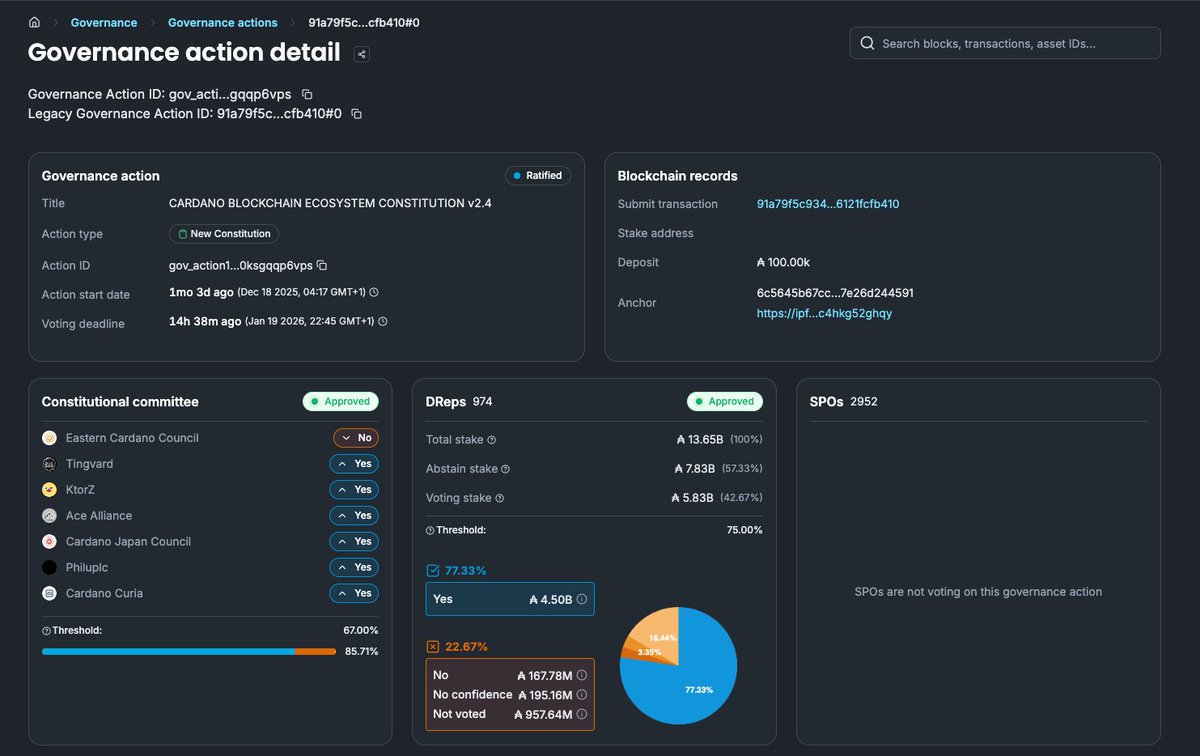1200x756 pixels.
Task: Go to home via breadcrumb house icon
Action: [x=35, y=22]
